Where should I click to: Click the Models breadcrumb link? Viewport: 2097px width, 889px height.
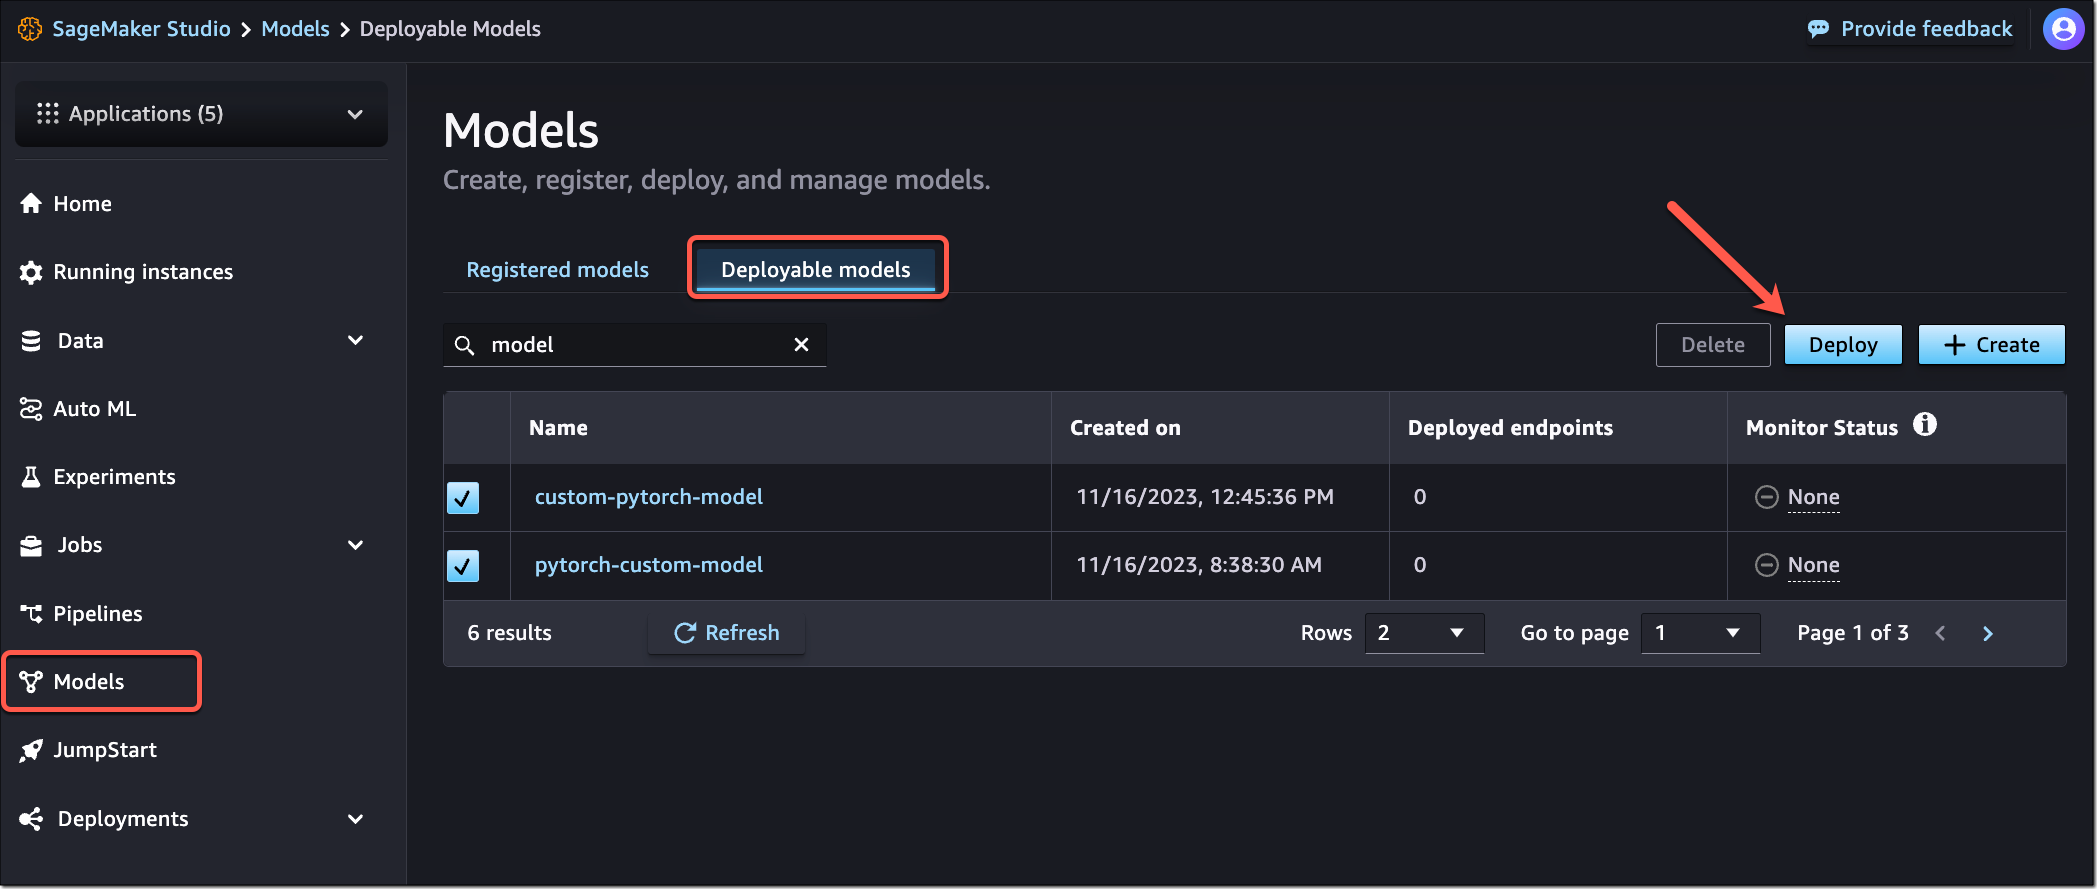(x=295, y=29)
